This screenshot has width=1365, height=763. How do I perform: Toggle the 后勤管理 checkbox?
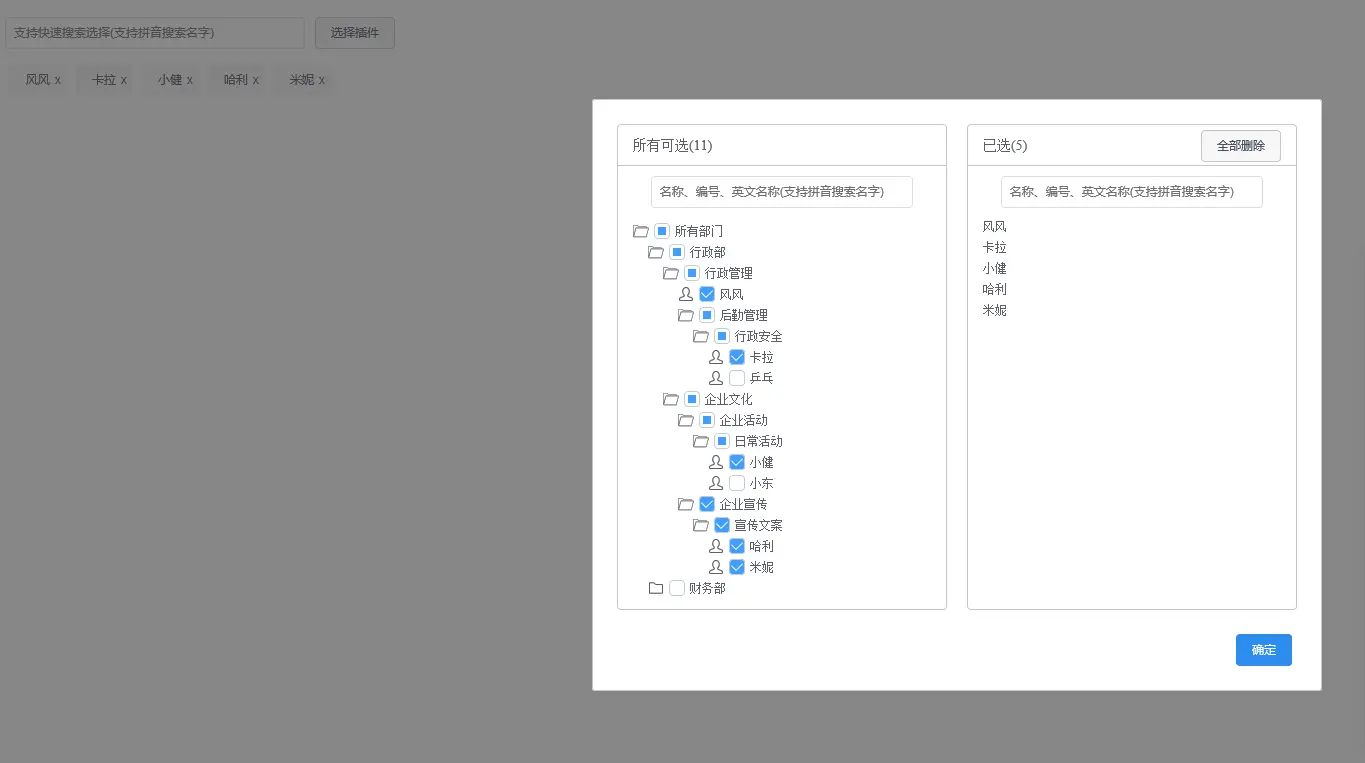707,315
